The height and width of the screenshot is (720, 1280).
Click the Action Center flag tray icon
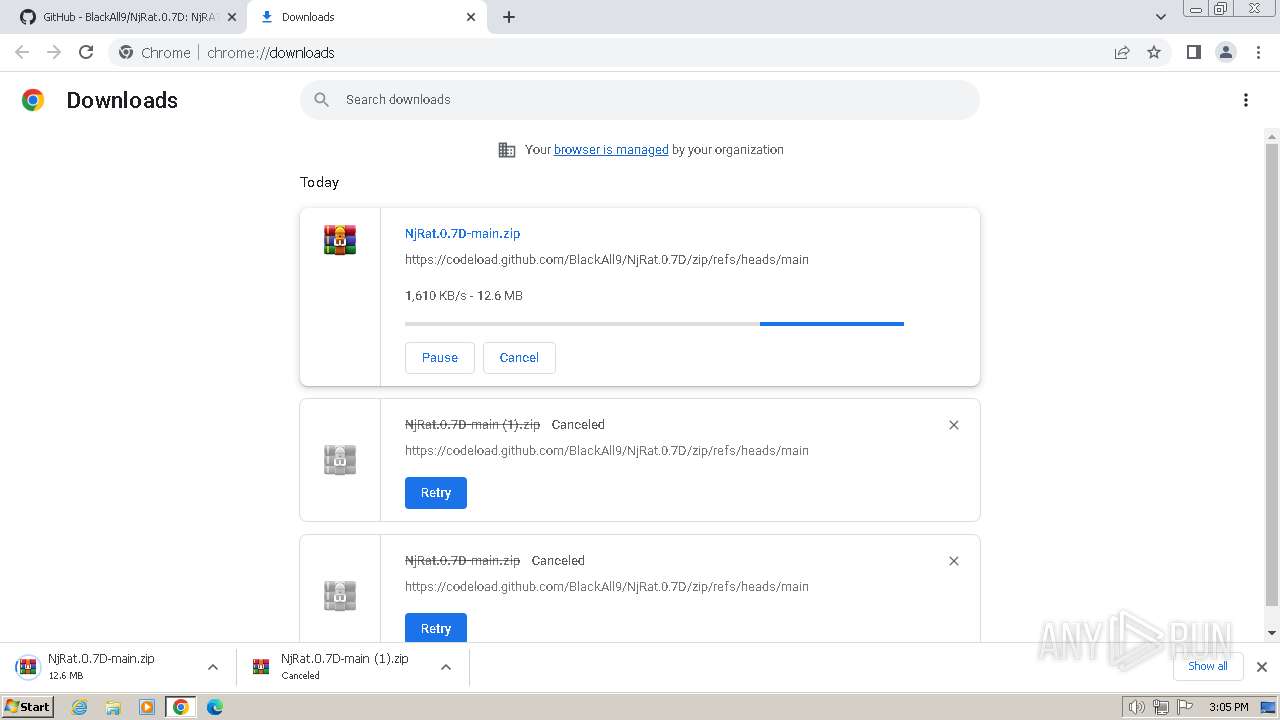click(x=1185, y=707)
